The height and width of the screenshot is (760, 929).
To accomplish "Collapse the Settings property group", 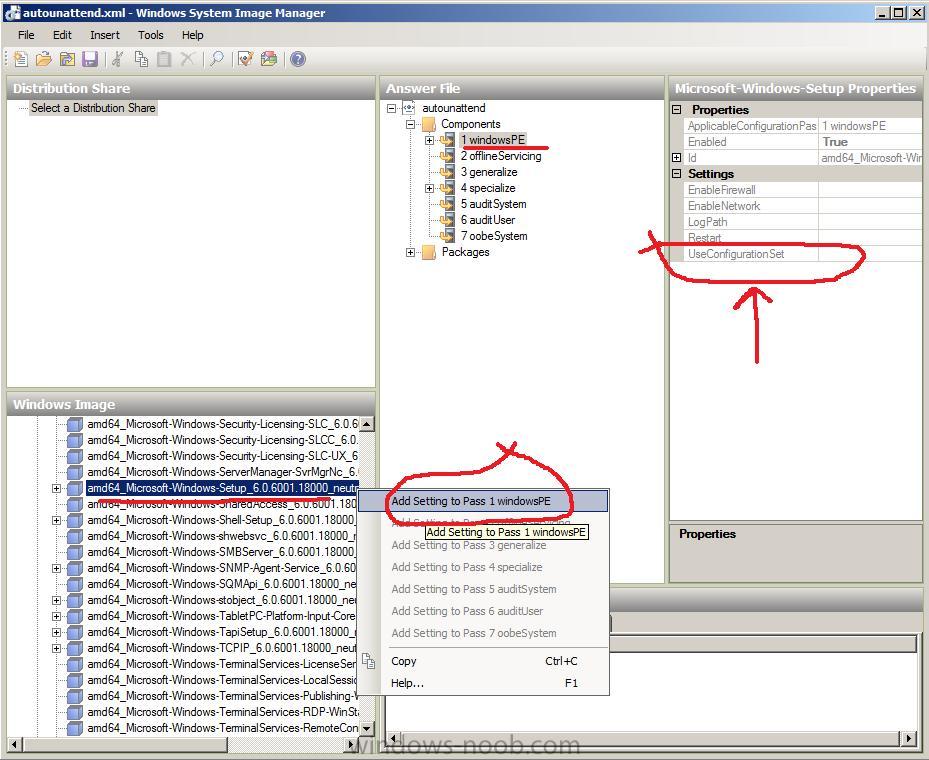I will tap(677, 174).
